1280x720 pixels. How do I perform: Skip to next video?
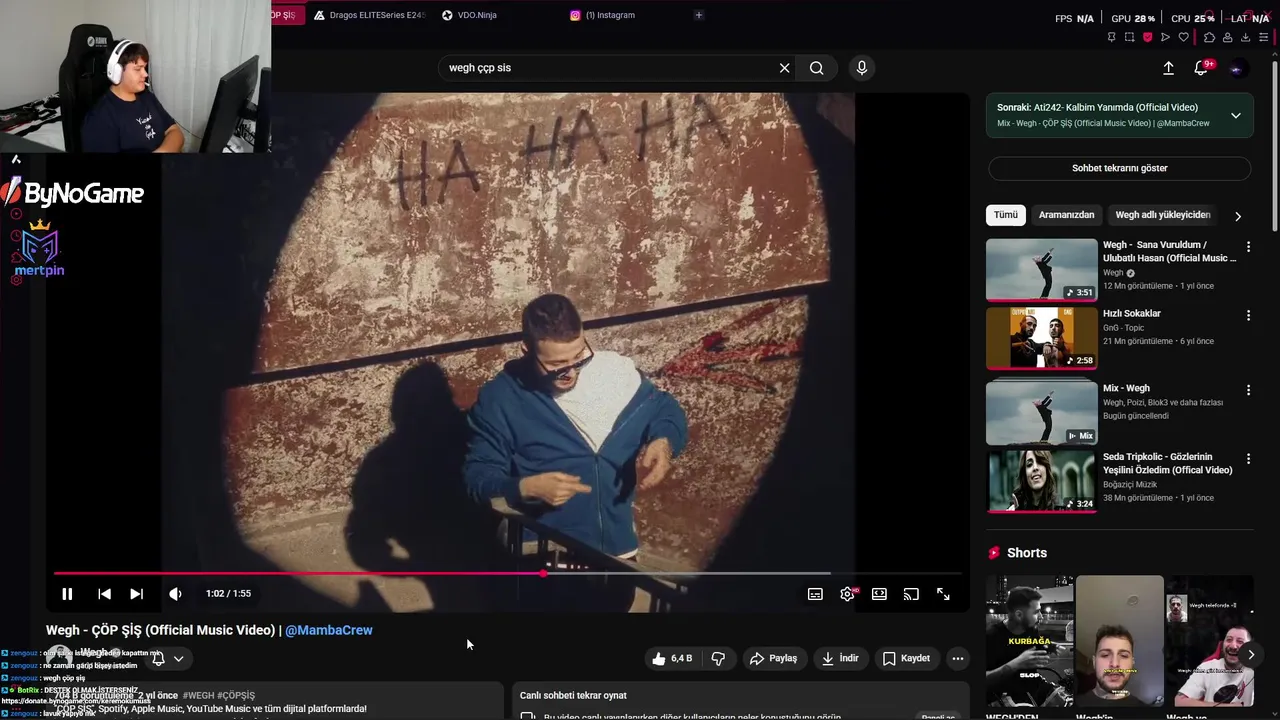tap(136, 594)
